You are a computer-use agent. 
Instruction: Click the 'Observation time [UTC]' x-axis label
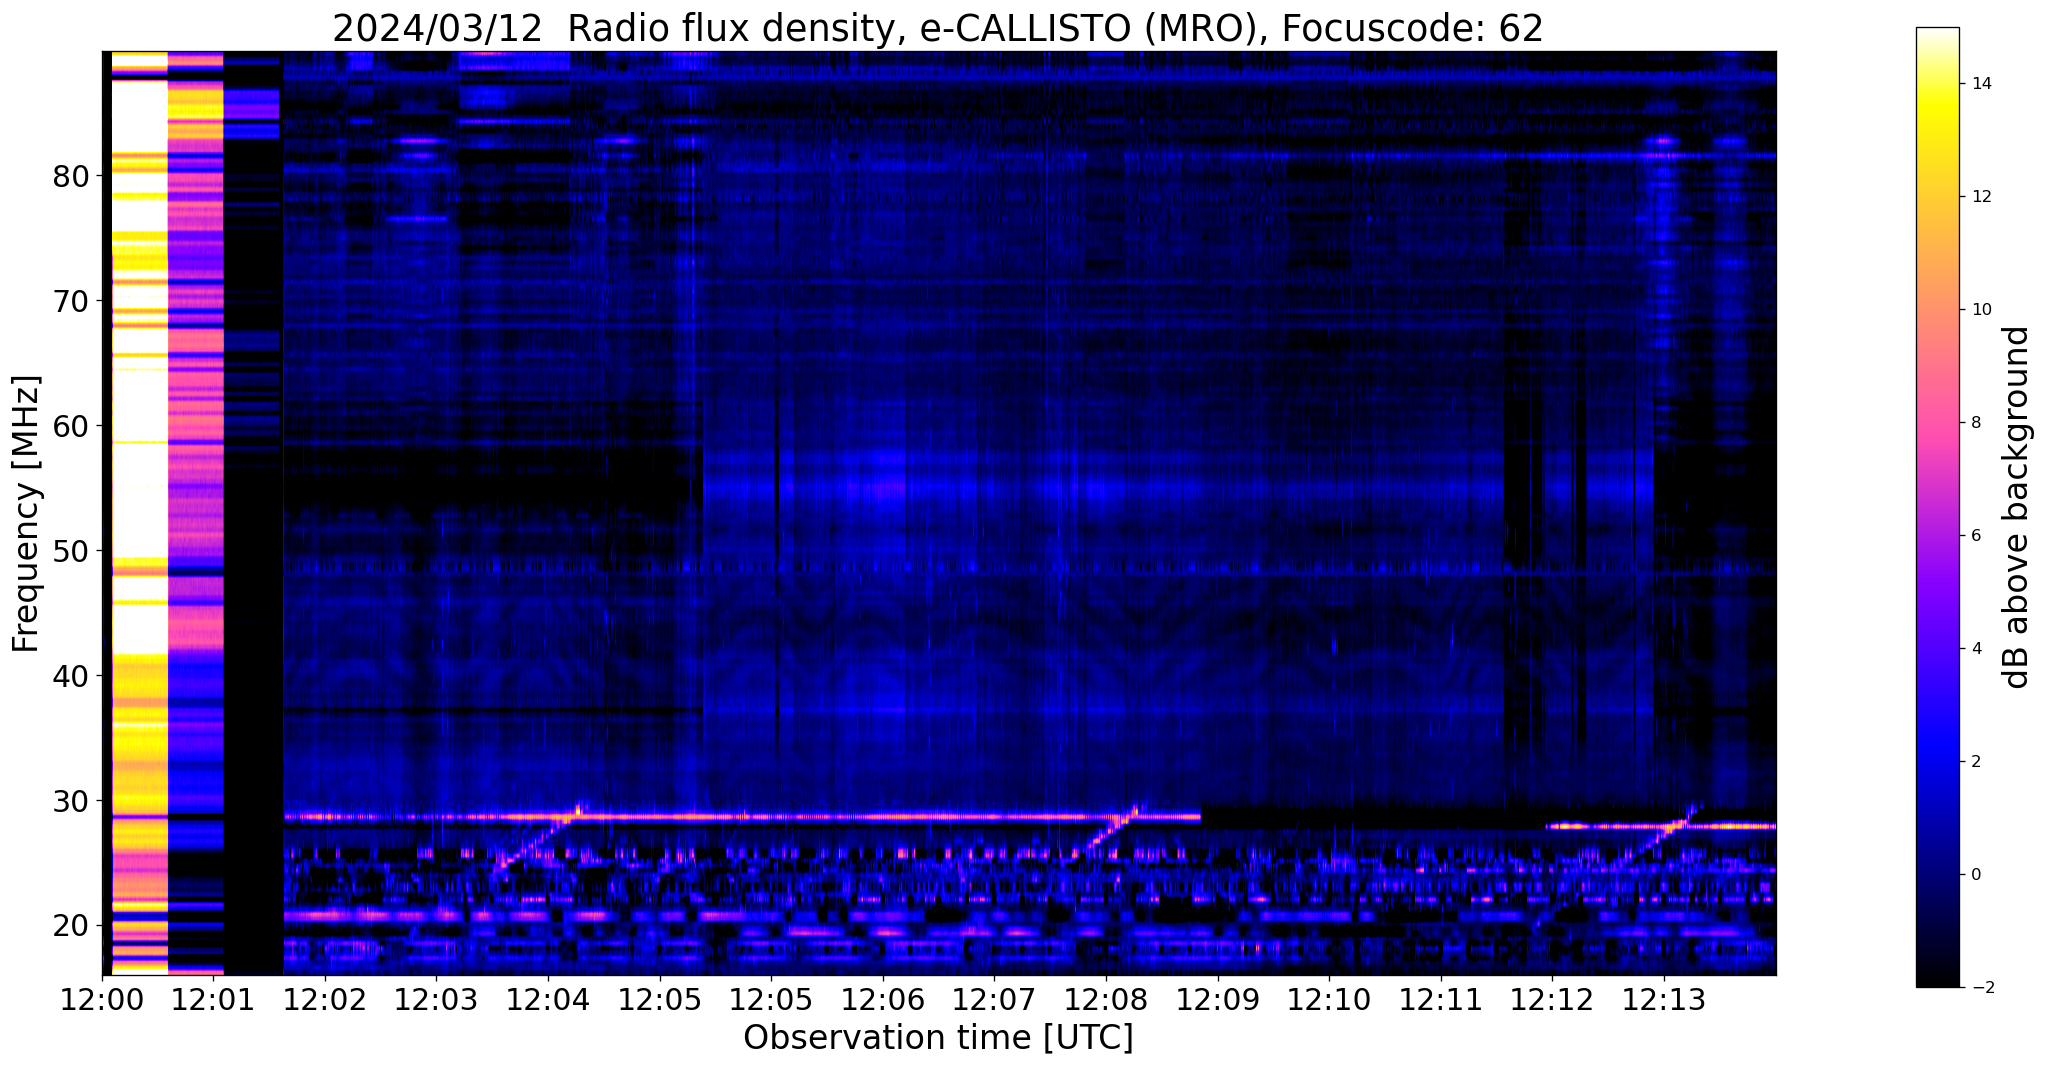coord(938,1038)
